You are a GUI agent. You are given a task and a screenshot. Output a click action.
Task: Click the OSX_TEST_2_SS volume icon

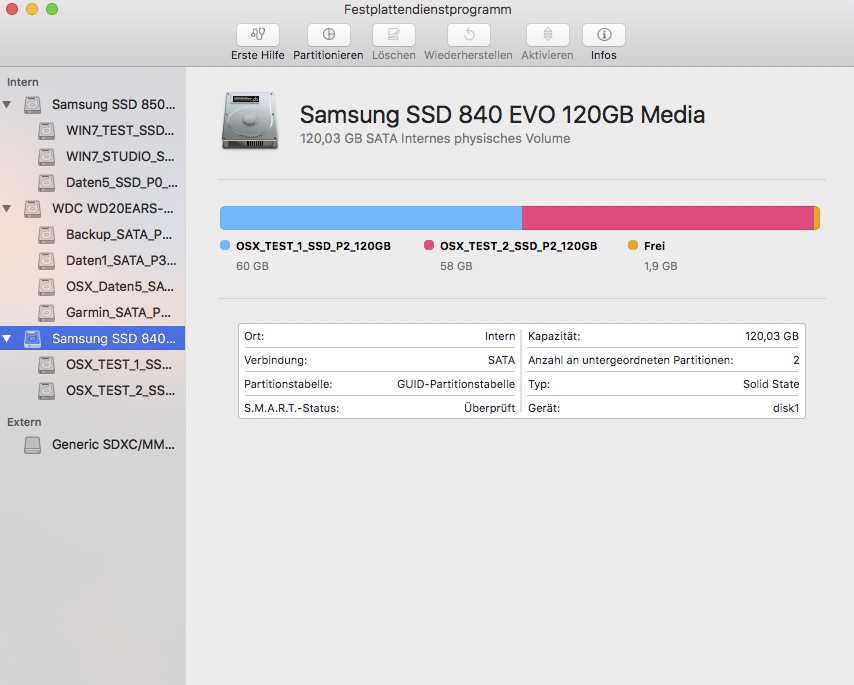tap(47, 390)
